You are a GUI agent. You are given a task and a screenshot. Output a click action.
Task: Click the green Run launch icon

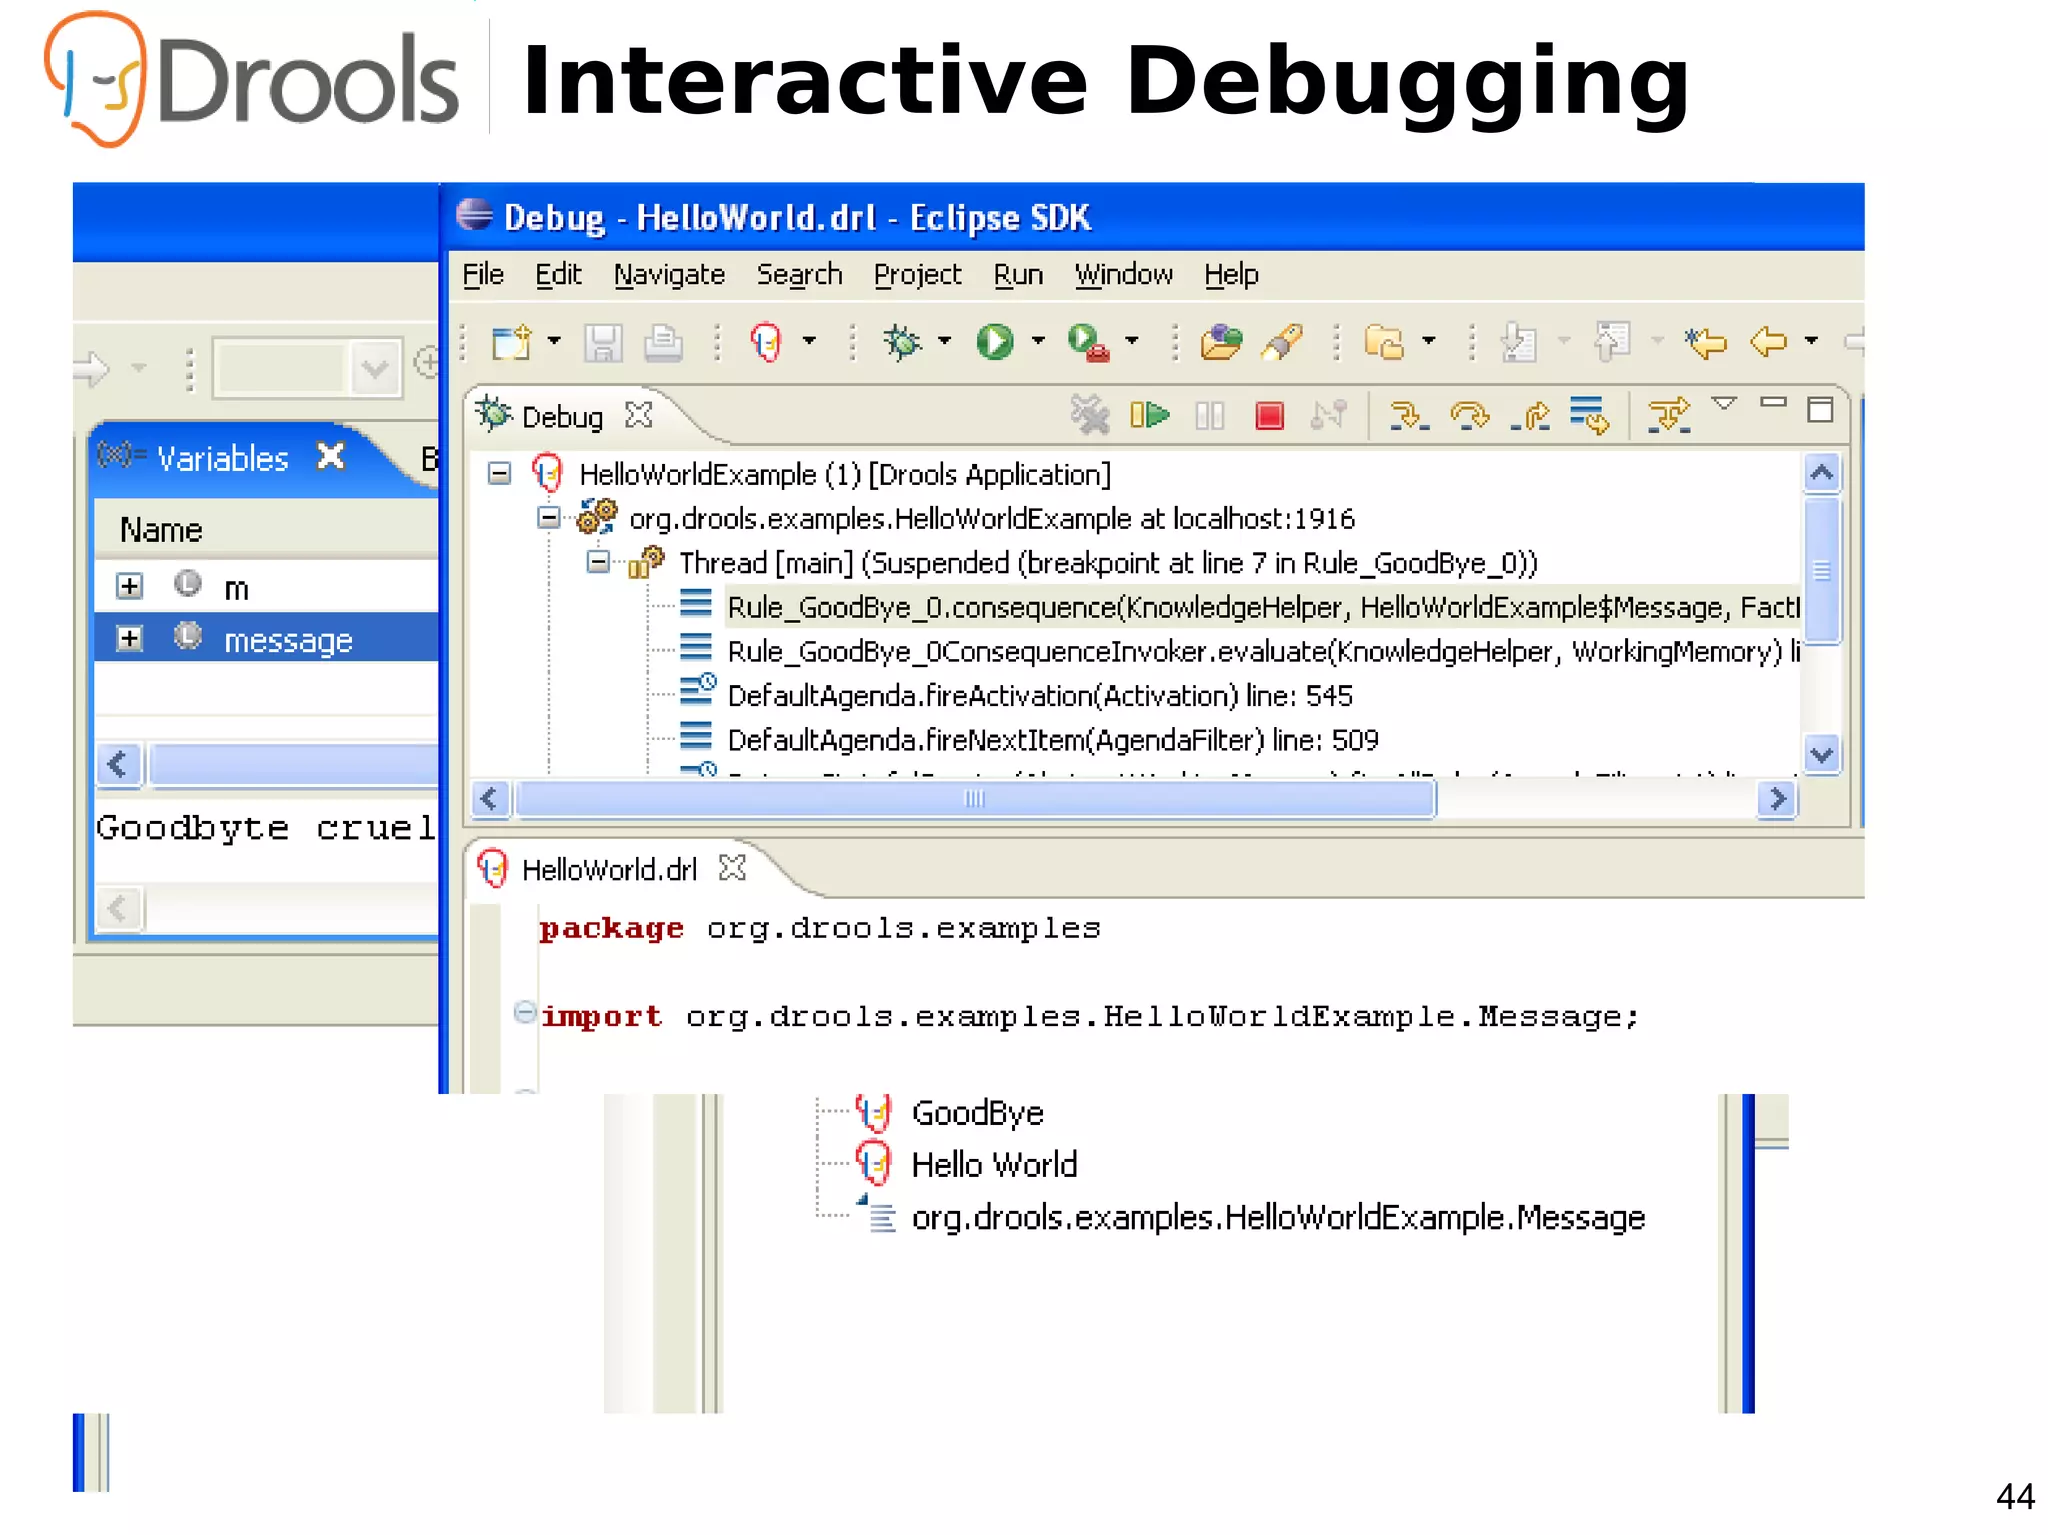(995, 342)
